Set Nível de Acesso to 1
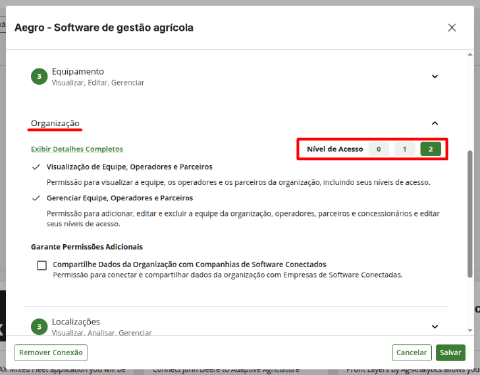This screenshot has width=480, height=375. point(404,149)
